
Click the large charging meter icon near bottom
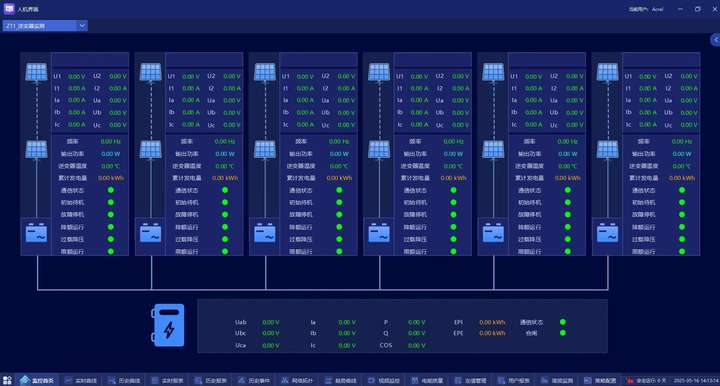coord(168,325)
